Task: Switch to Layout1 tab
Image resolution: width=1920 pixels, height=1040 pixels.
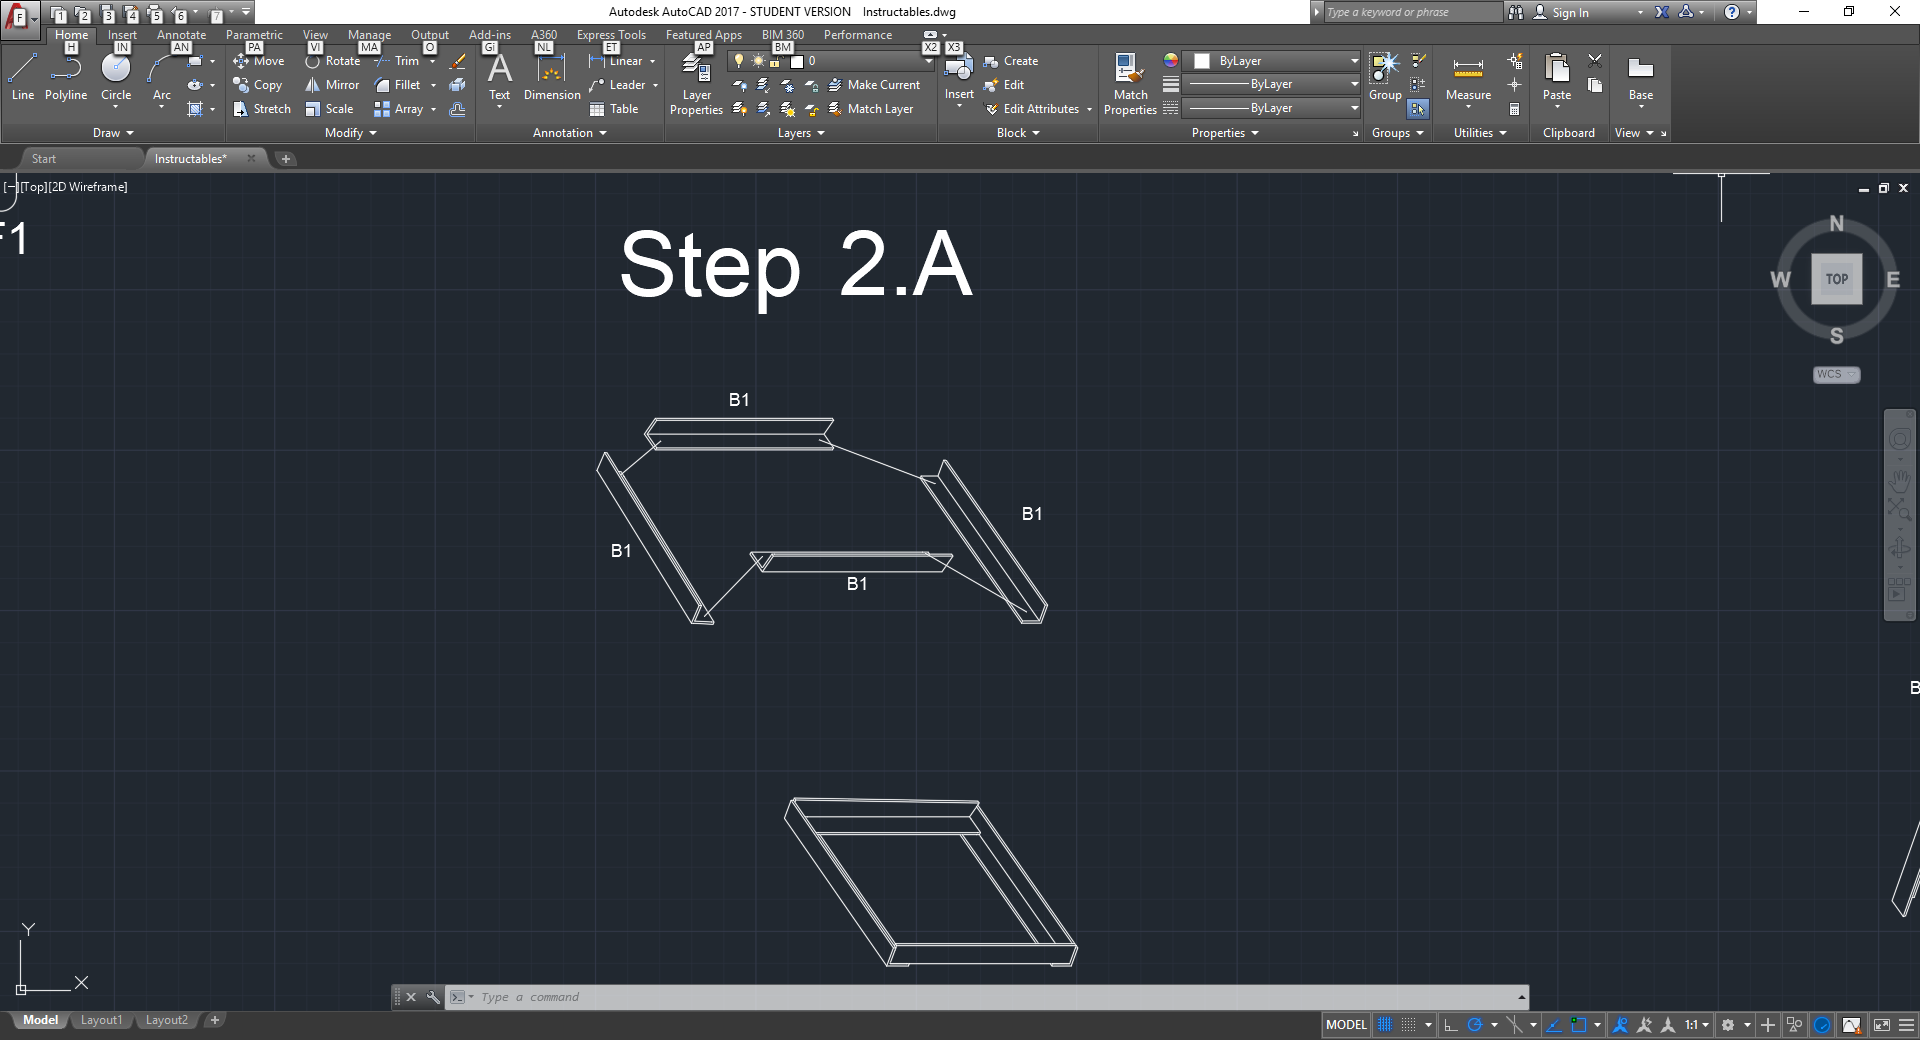Action: [x=101, y=1020]
